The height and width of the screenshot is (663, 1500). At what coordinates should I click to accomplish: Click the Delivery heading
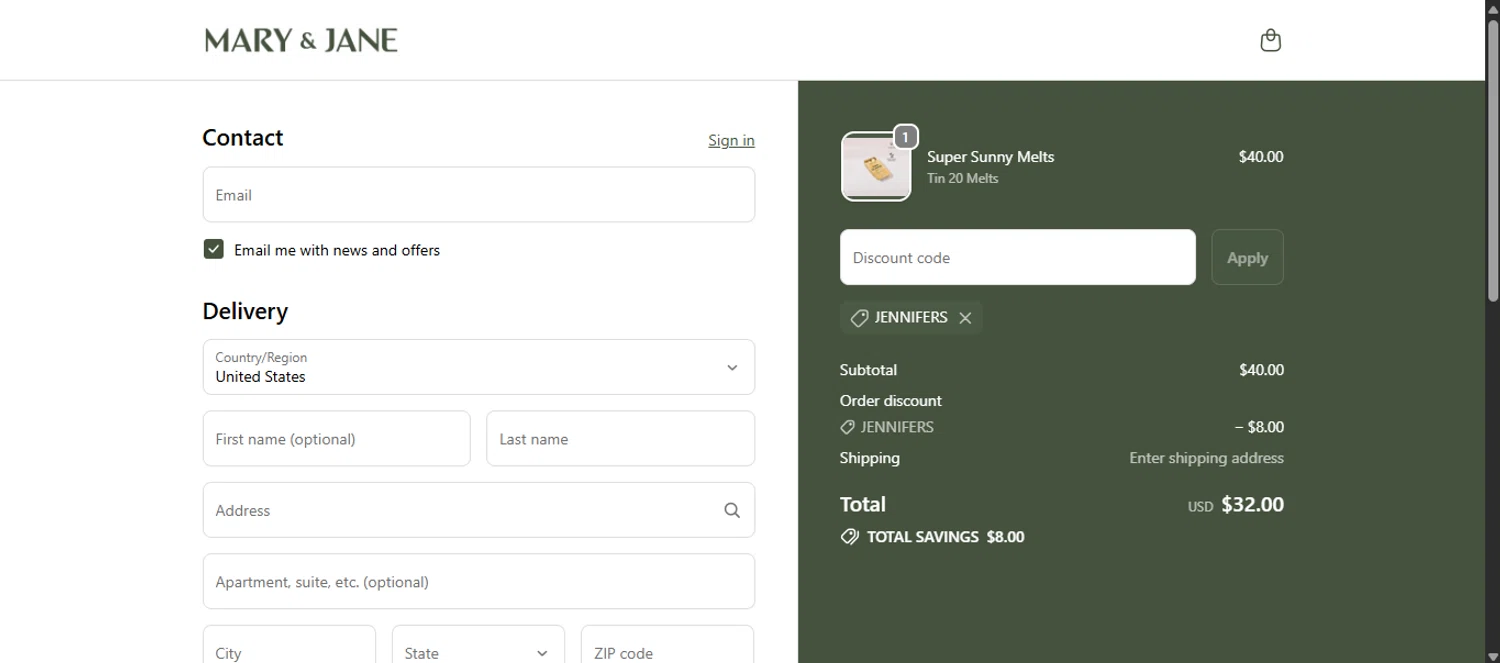click(245, 311)
